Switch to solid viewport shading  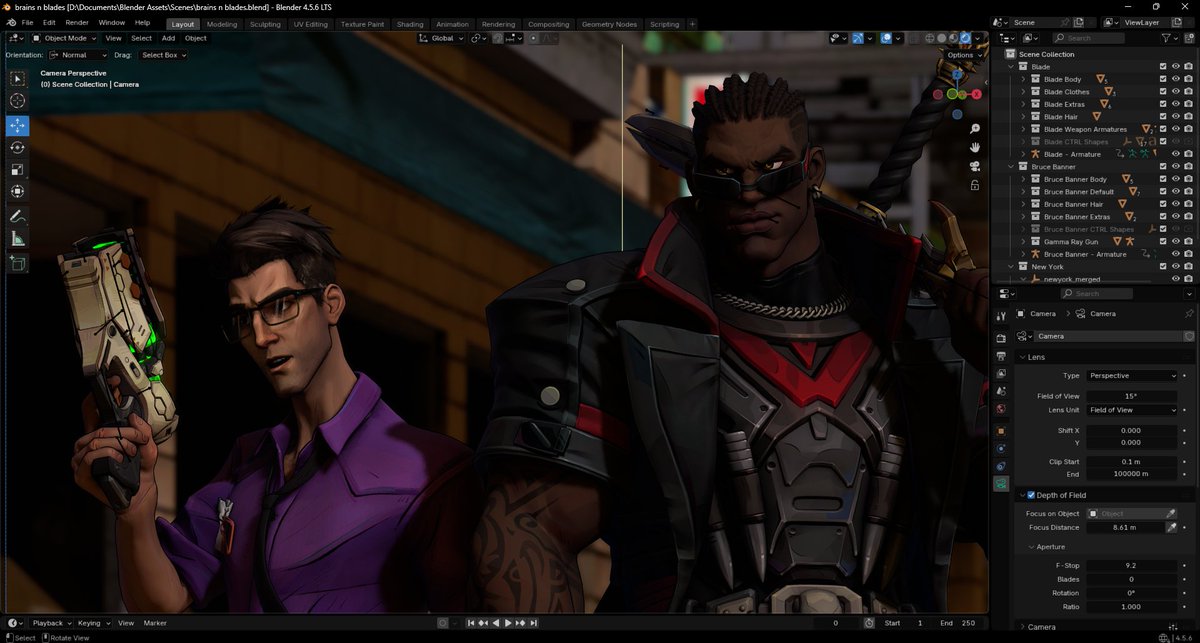[940, 38]
